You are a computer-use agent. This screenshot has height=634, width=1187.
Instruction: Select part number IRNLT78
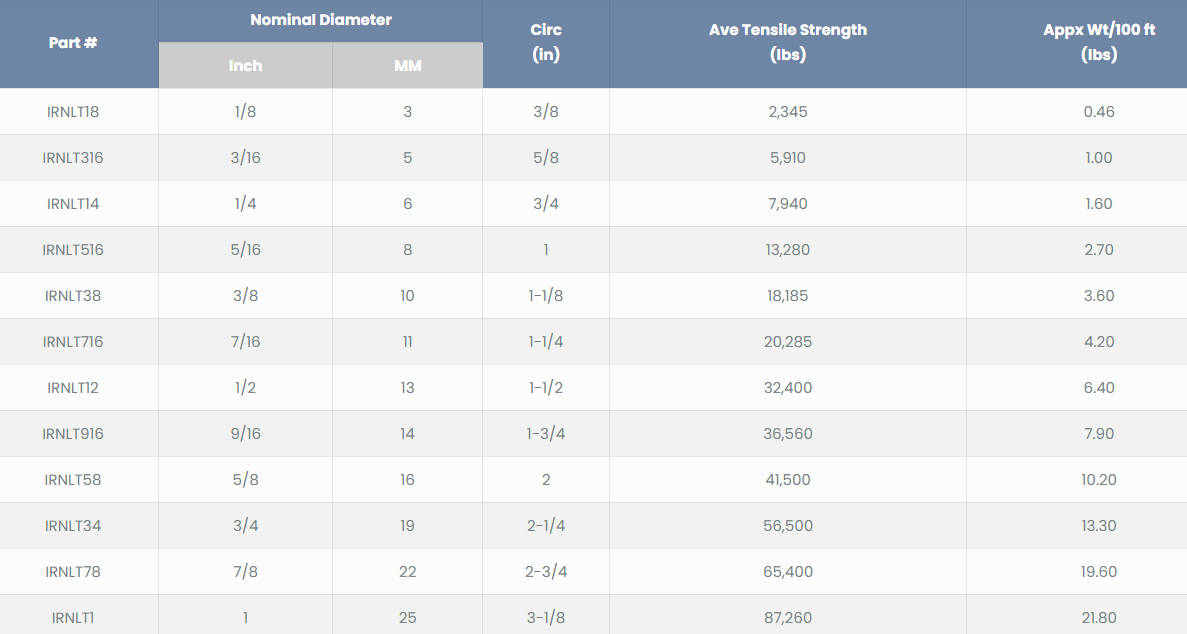pos(73,572)
